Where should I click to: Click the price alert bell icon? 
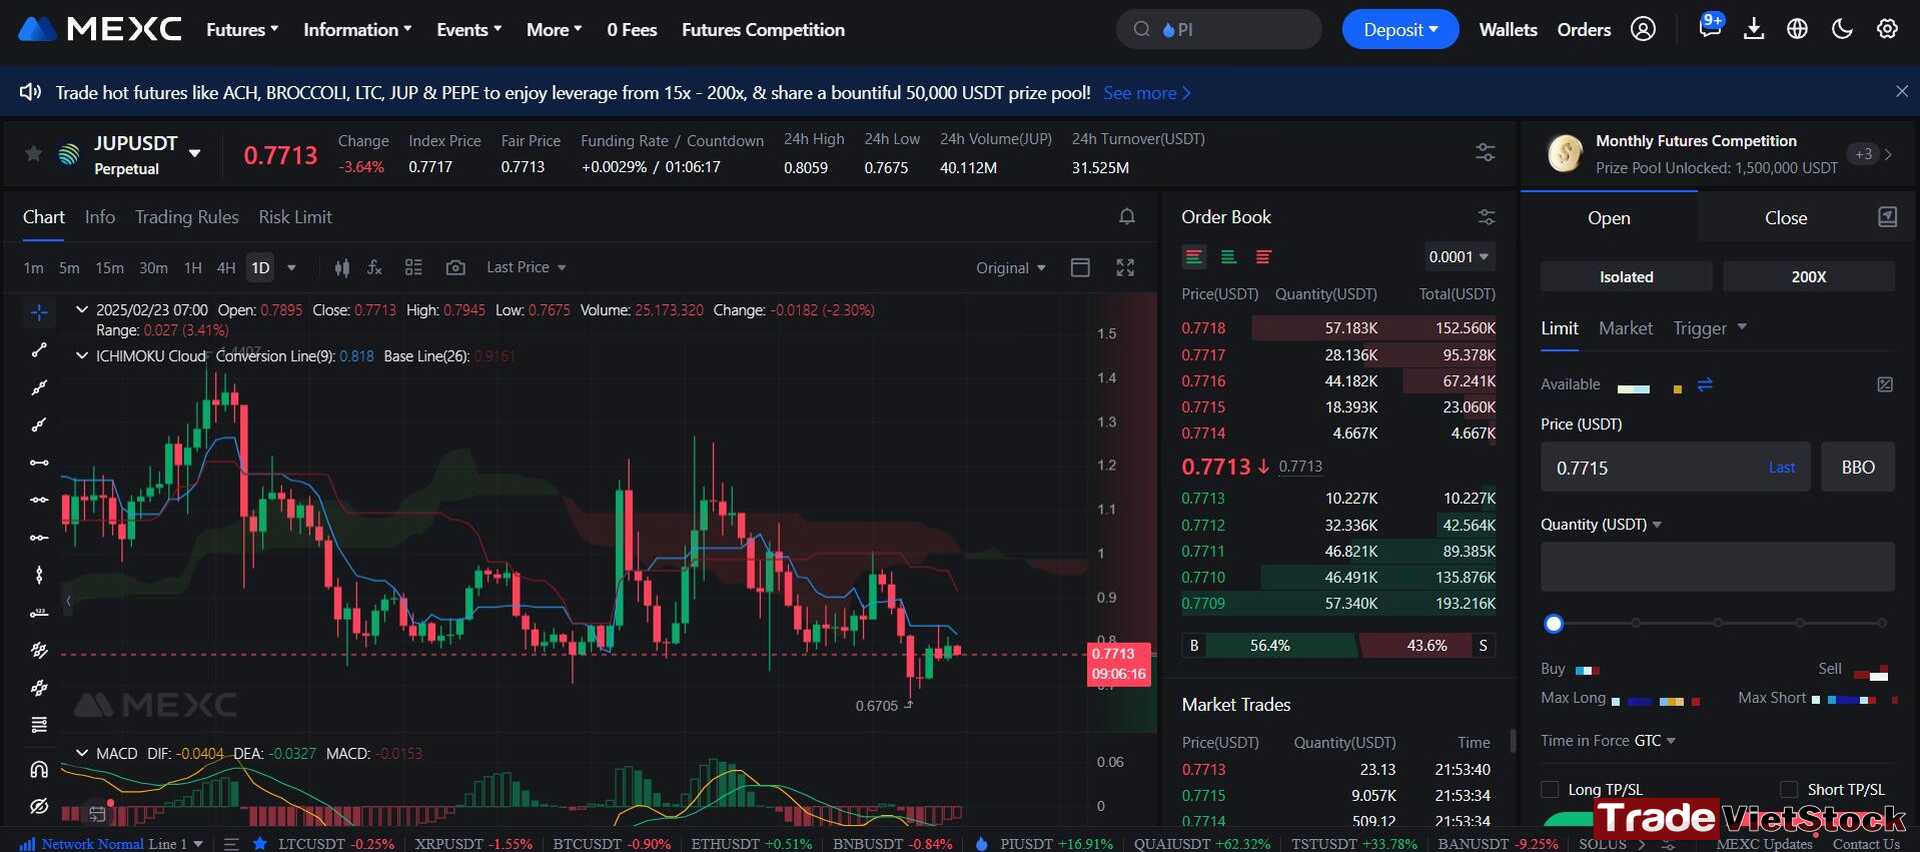(x=1127, y=216)
